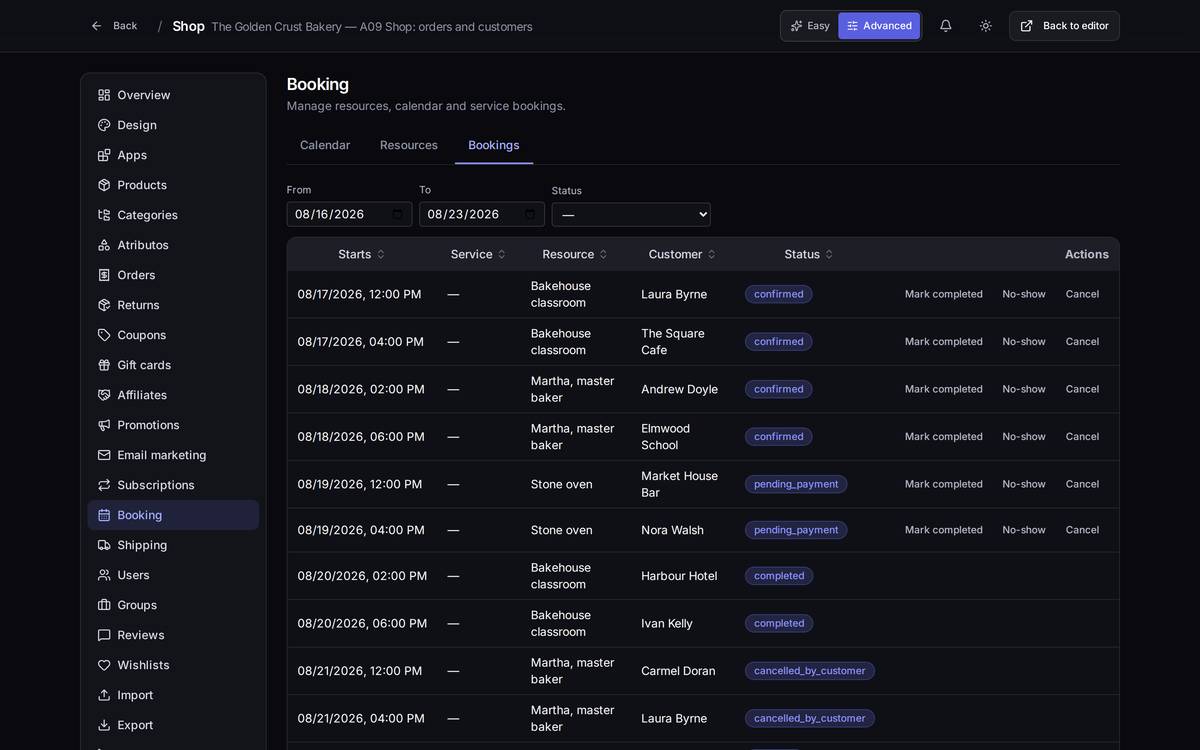Open the Email marketing envelope icon
The image size is (1200, 750).
point(104,455)
